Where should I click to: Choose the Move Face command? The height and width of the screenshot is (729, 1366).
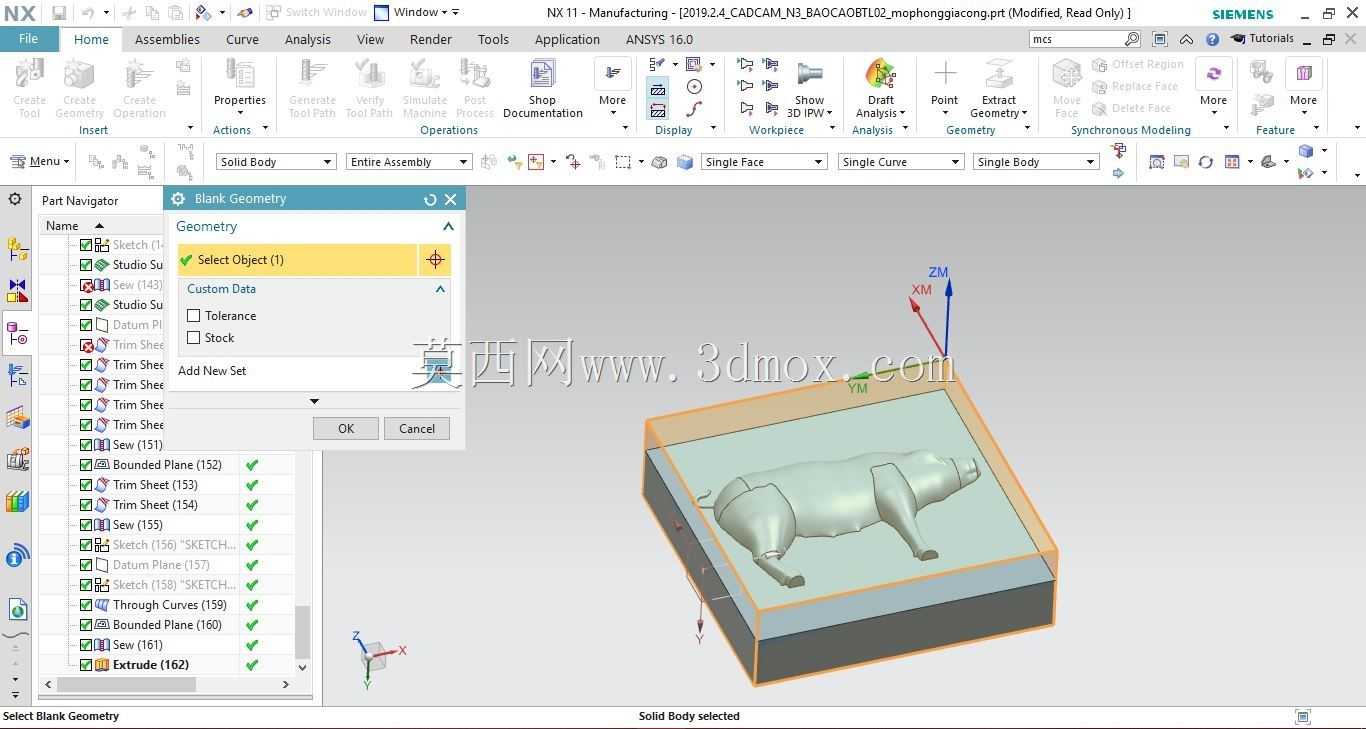1066,88
